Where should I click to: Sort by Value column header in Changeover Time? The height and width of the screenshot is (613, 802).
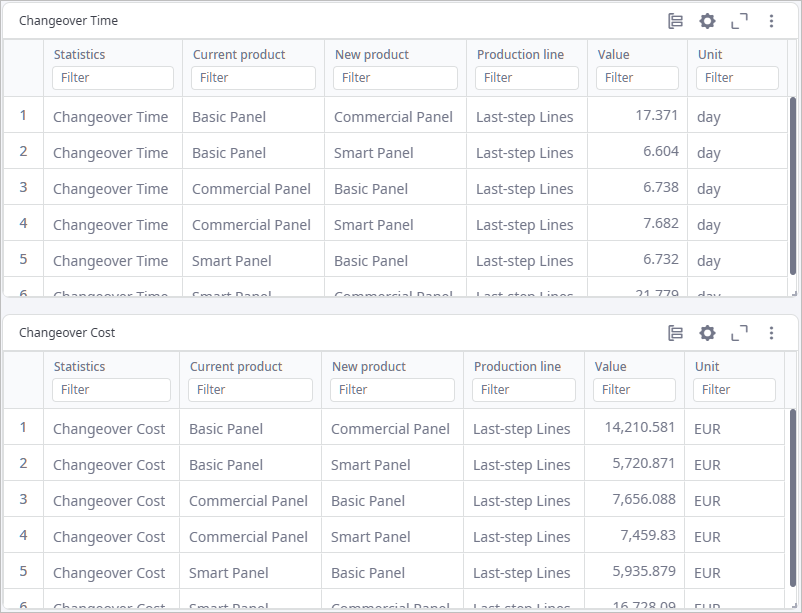(x=613, y=55)
